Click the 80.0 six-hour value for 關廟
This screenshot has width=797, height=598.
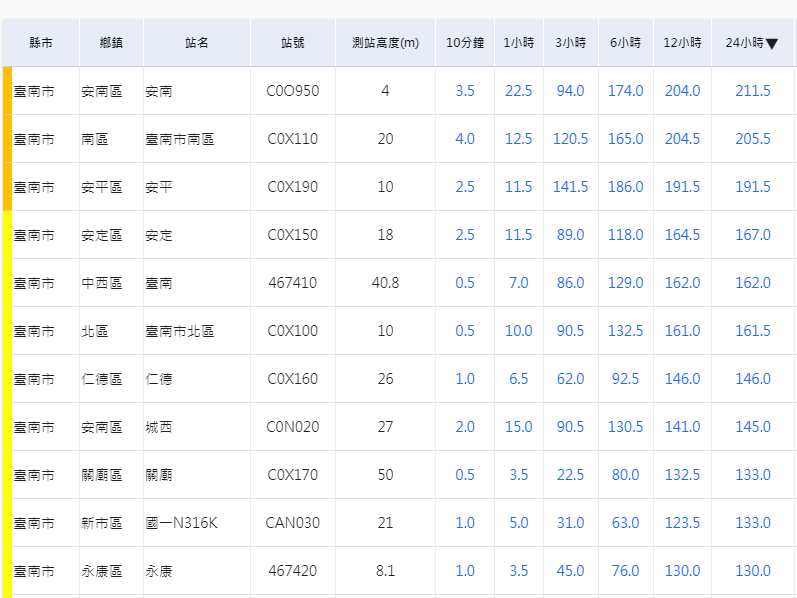625,475
